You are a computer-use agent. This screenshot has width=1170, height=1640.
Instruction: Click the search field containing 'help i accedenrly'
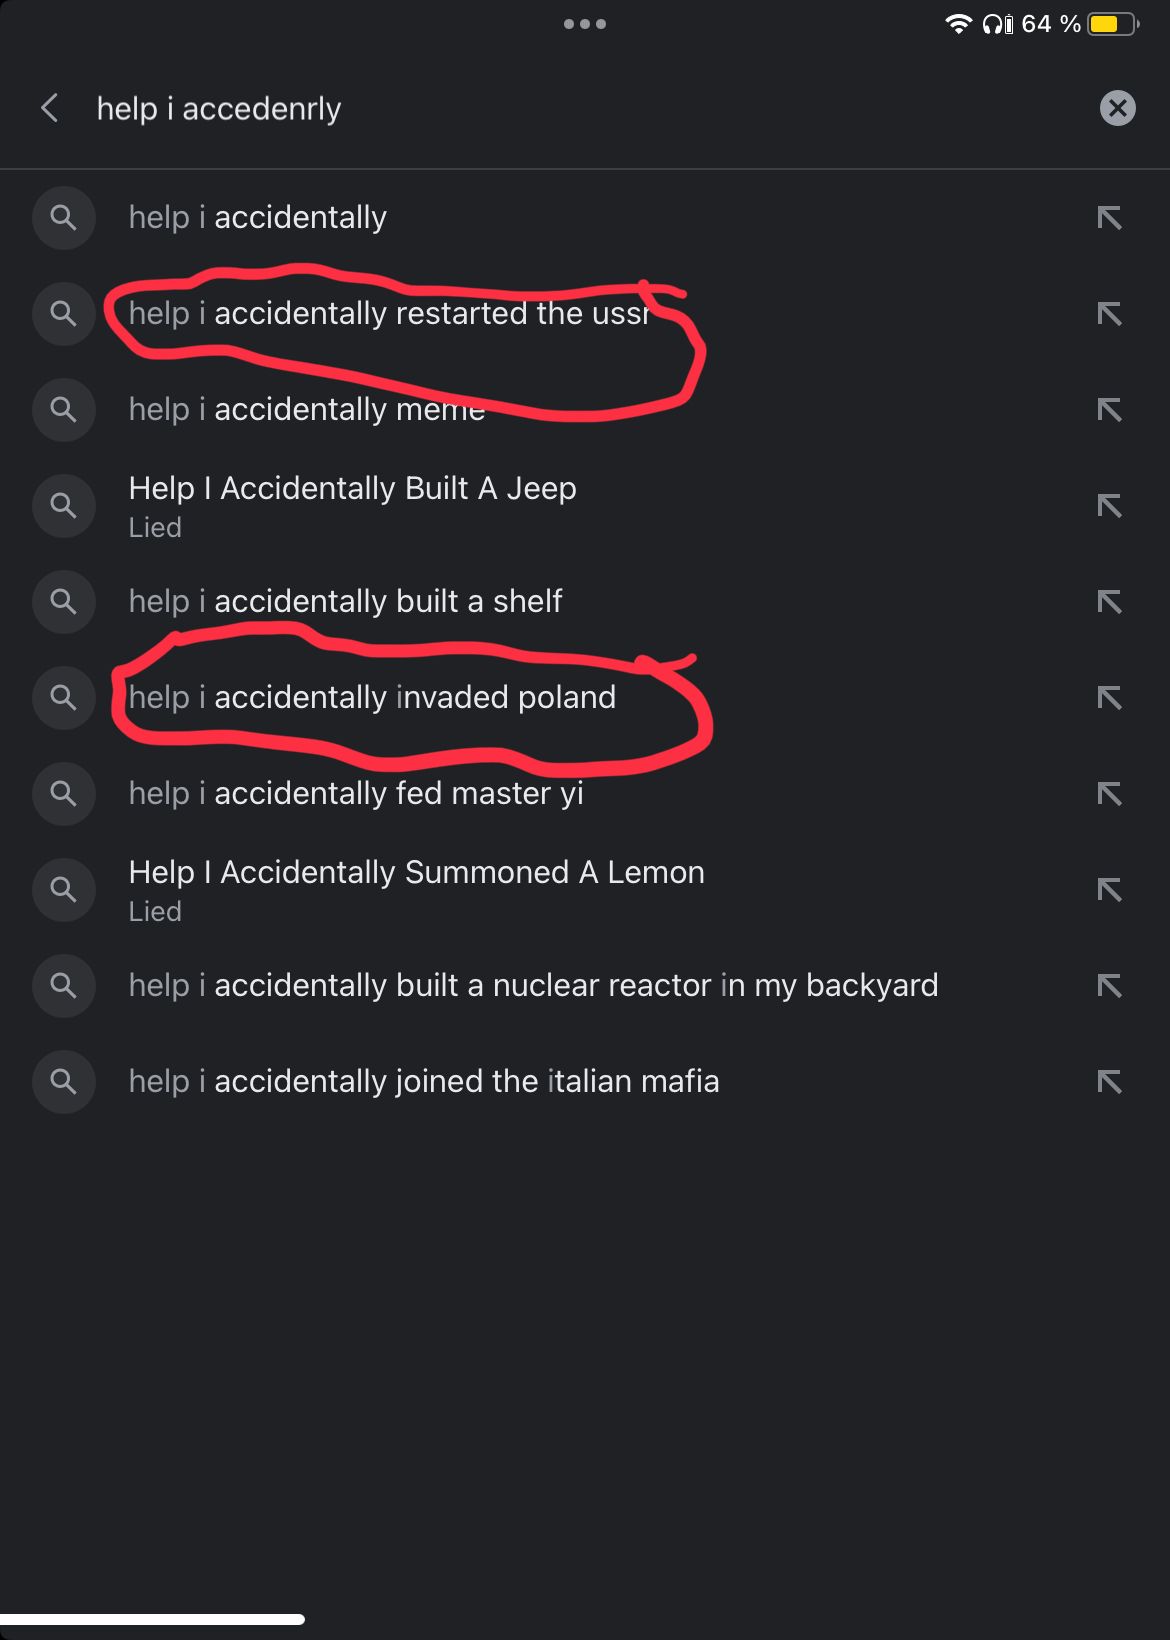click(560, 108)
